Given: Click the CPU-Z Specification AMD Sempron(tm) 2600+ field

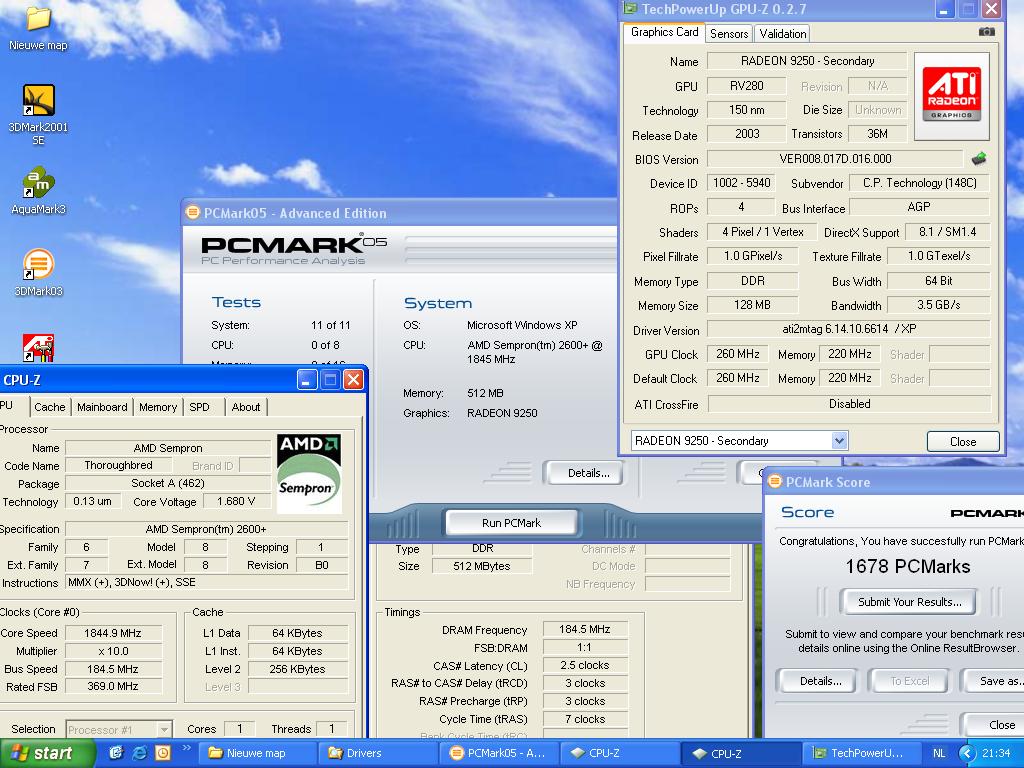Looking at the screenshot, I should coord(206,529).
